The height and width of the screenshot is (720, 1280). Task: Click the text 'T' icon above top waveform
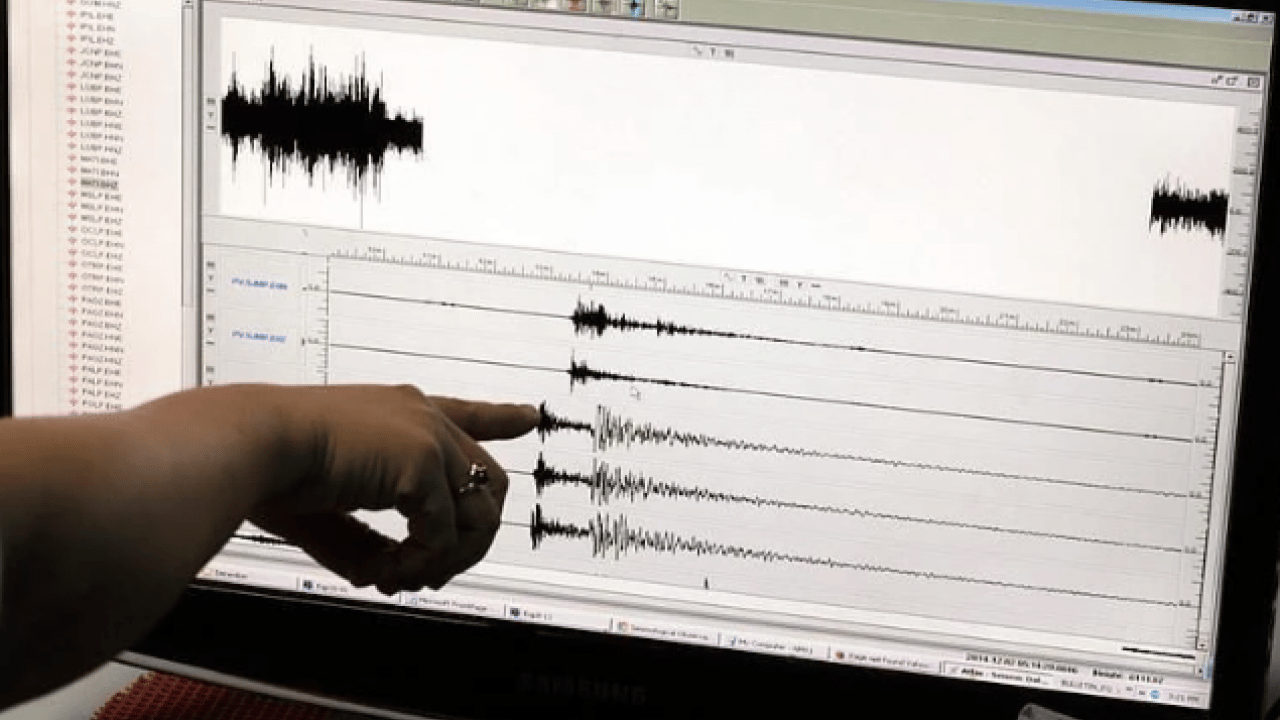click(x=713, y=51)
